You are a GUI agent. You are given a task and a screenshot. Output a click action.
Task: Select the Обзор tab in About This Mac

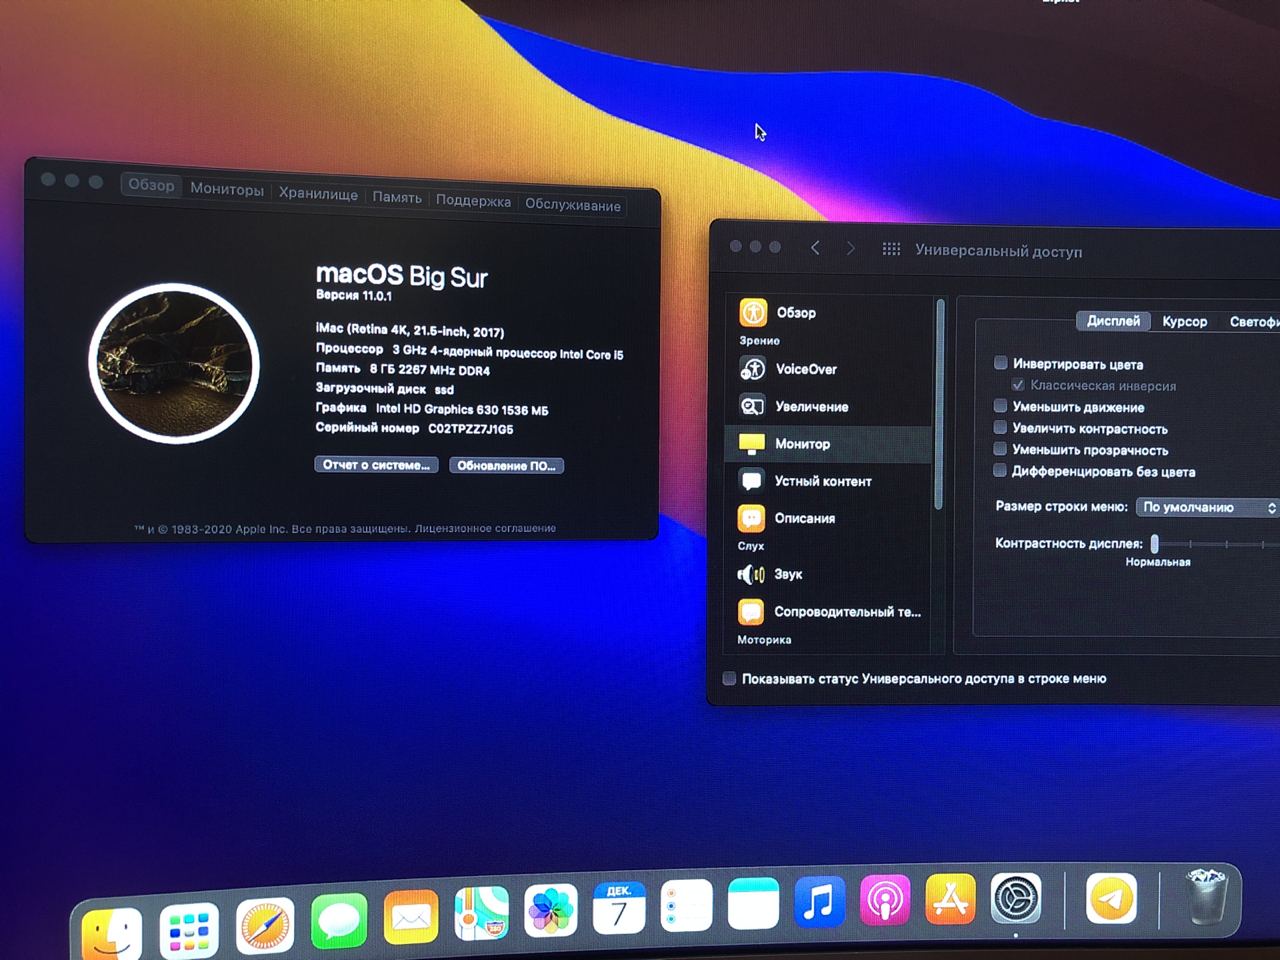tap(151, 185)
